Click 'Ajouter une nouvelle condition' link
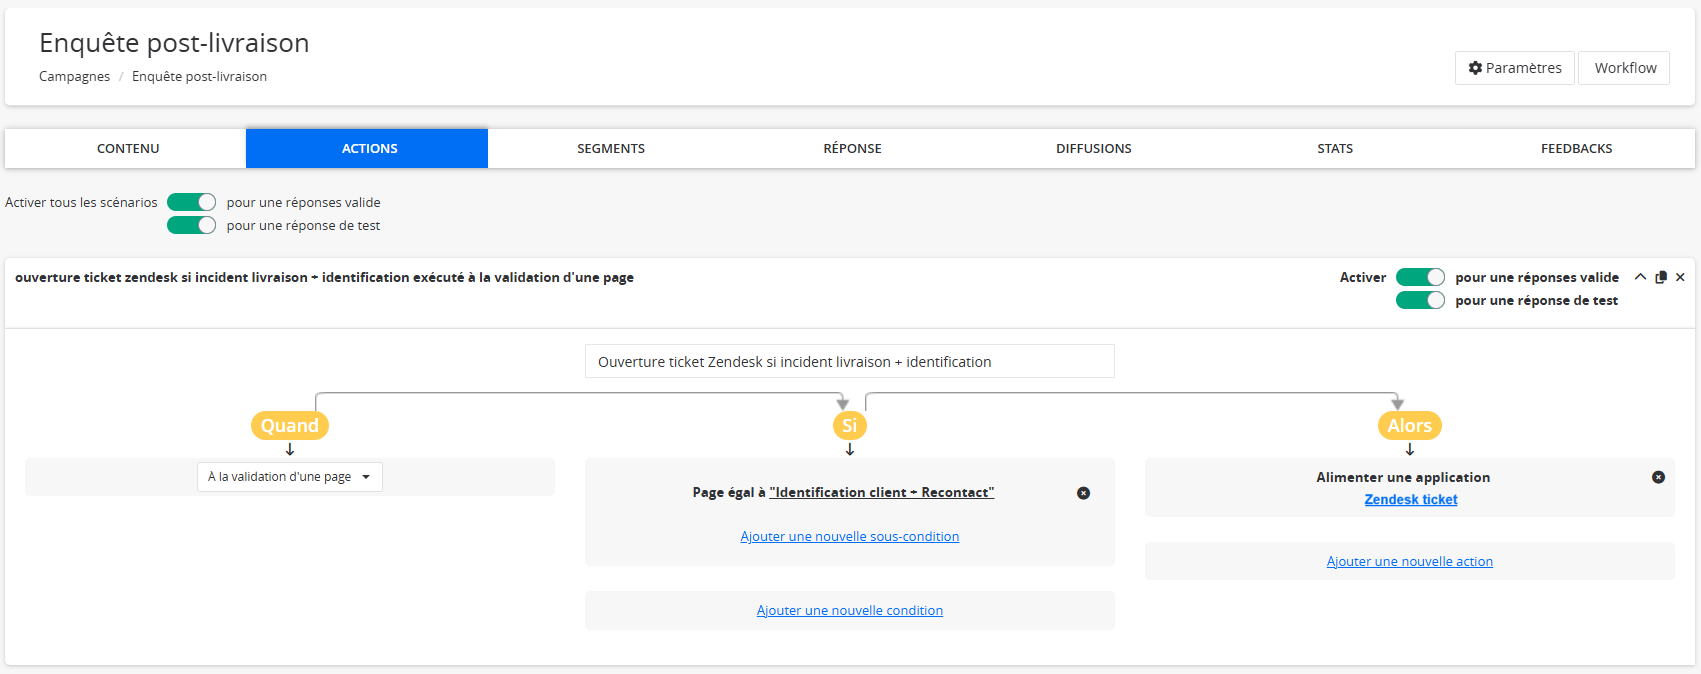Screen dimensions: 1701x674 point(850,611)
